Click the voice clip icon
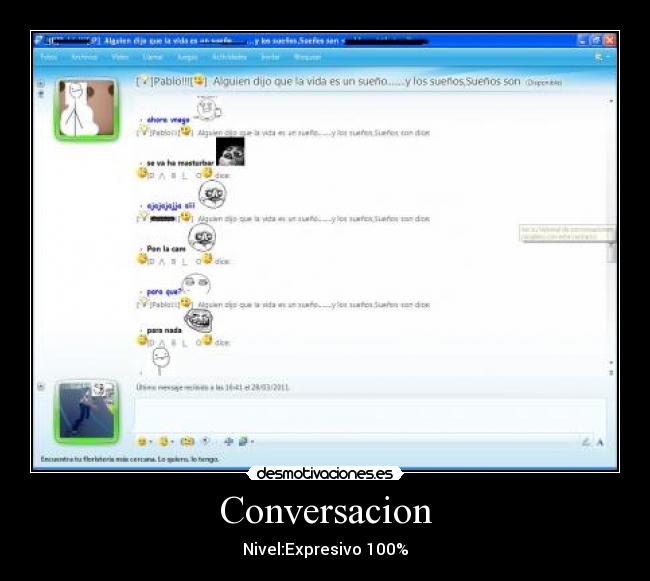 [205, 441]
